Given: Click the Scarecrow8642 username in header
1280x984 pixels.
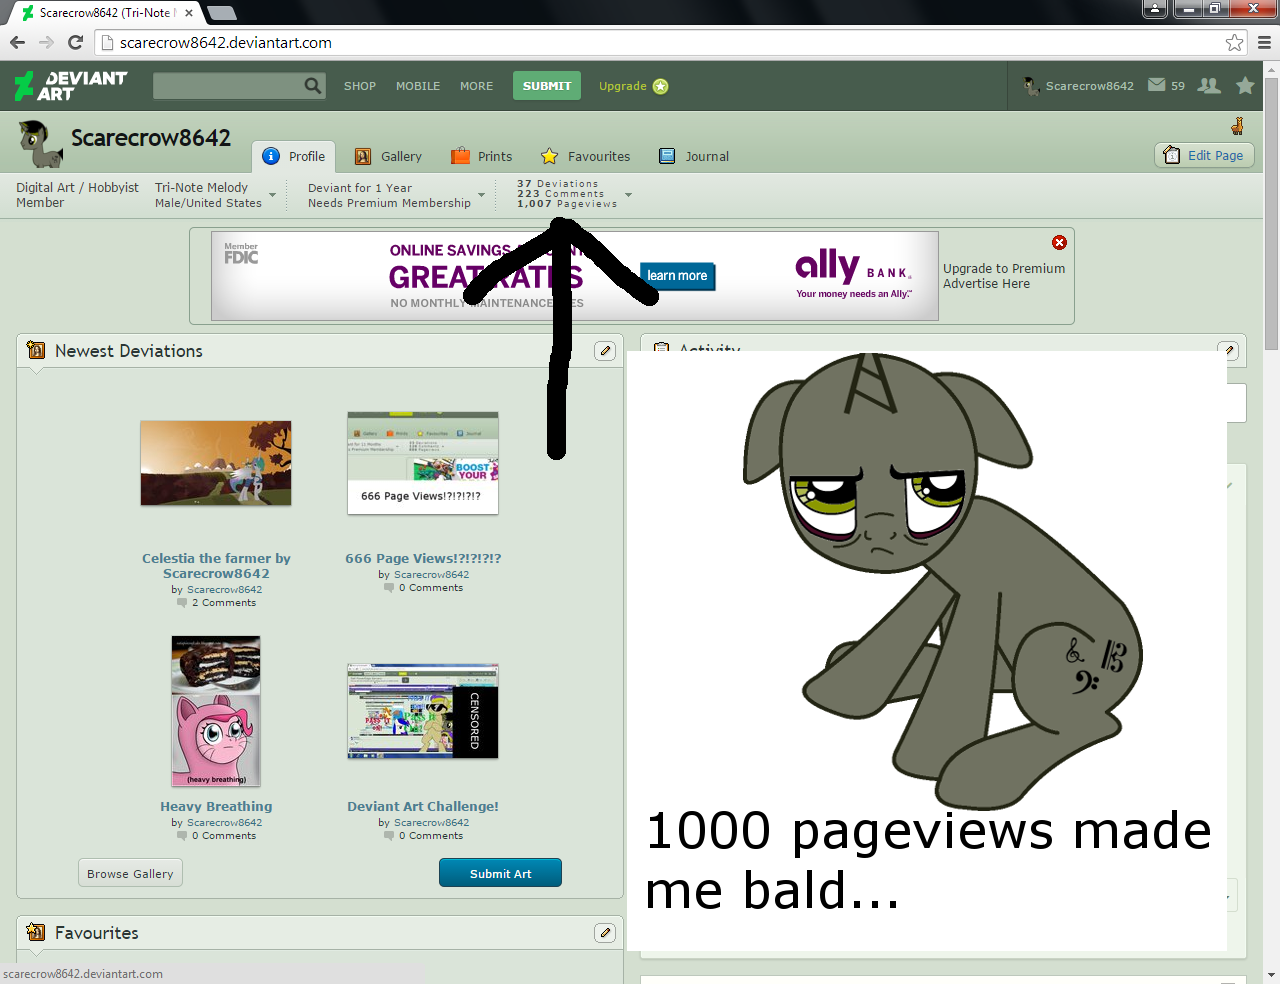Looking at the screenshot, I should [x=1090, y=86].
